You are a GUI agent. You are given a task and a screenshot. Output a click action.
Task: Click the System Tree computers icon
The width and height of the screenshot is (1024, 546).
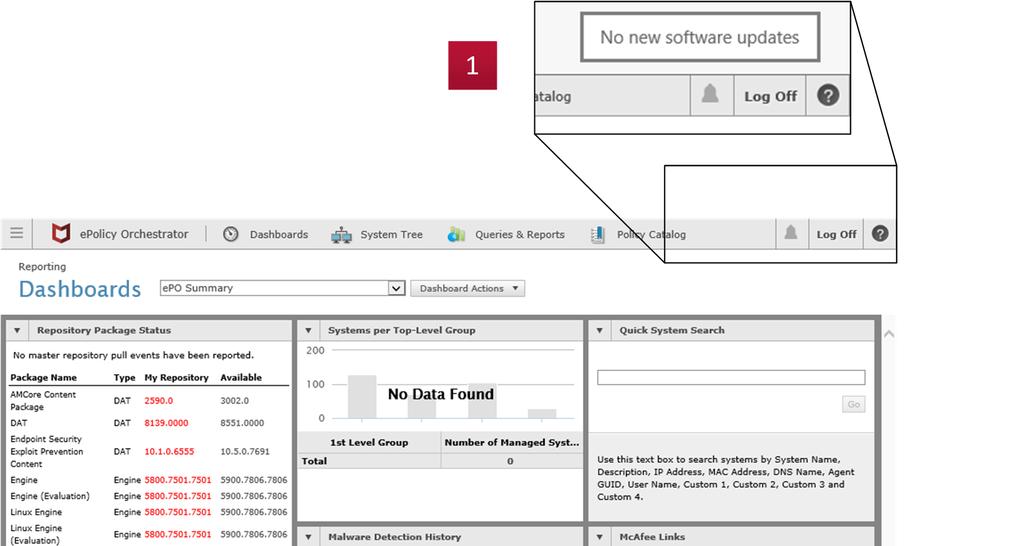pos(341,234)
